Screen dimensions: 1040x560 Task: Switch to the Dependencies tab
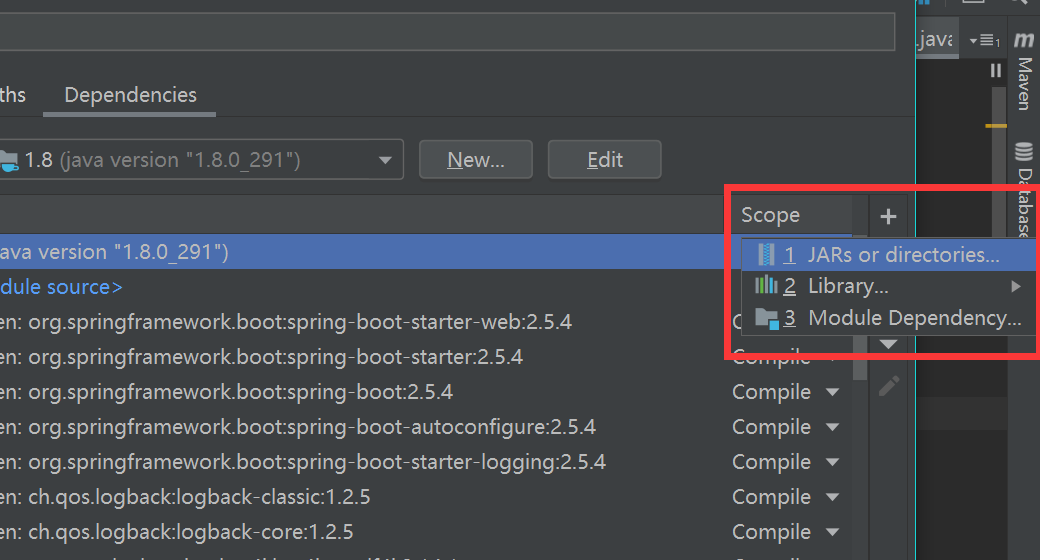tap(130, 96)
